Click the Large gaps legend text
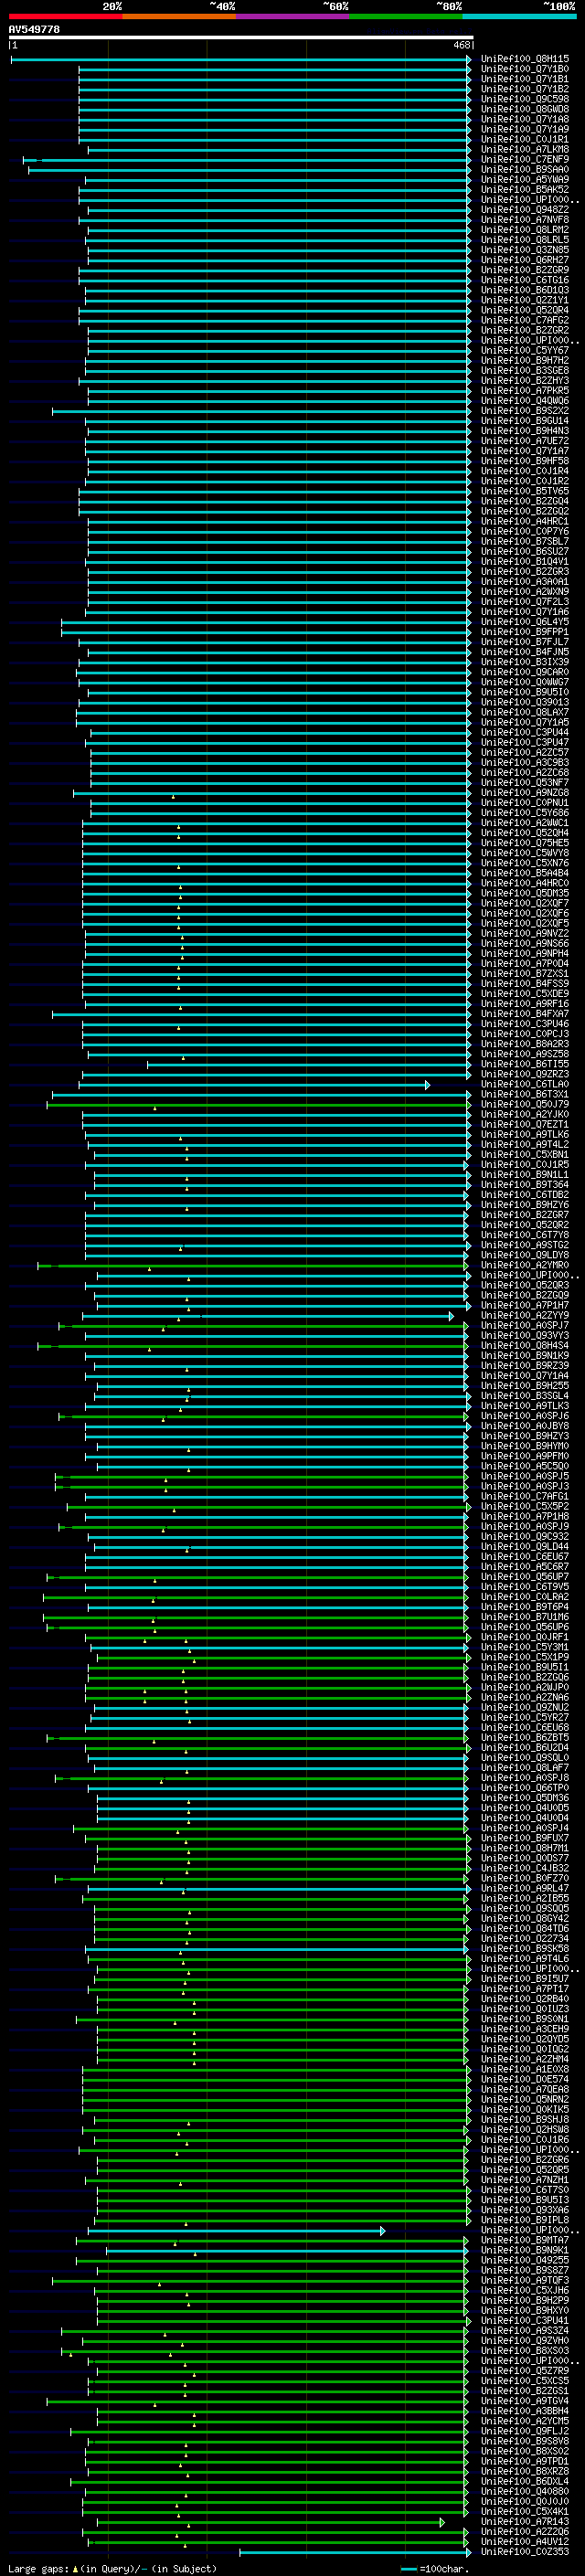The image size is (585, 2576). 112,2568
